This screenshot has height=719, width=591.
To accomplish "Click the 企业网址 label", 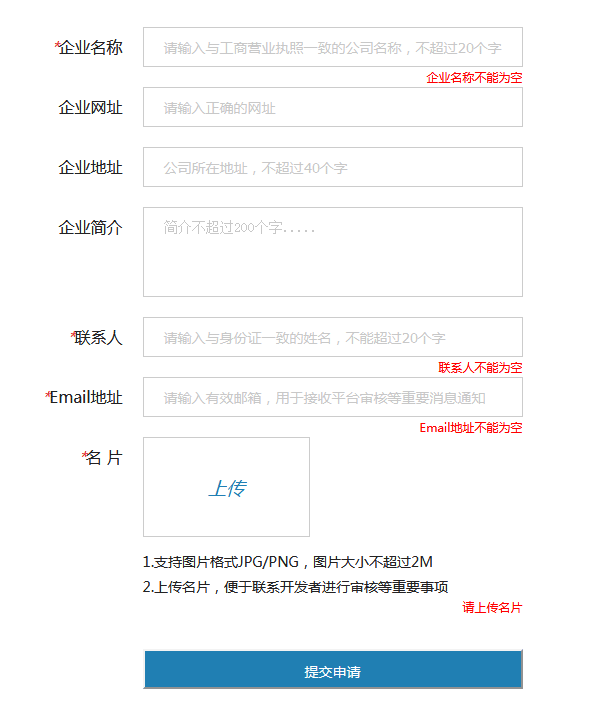I will click(90, 108).
